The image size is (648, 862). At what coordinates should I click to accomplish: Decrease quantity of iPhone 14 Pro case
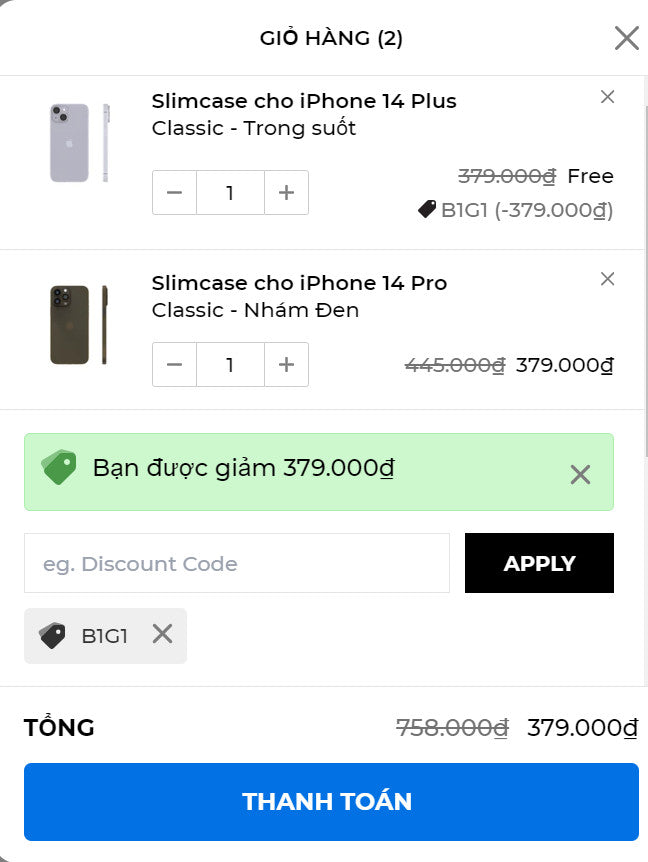(x=174, y=364)
